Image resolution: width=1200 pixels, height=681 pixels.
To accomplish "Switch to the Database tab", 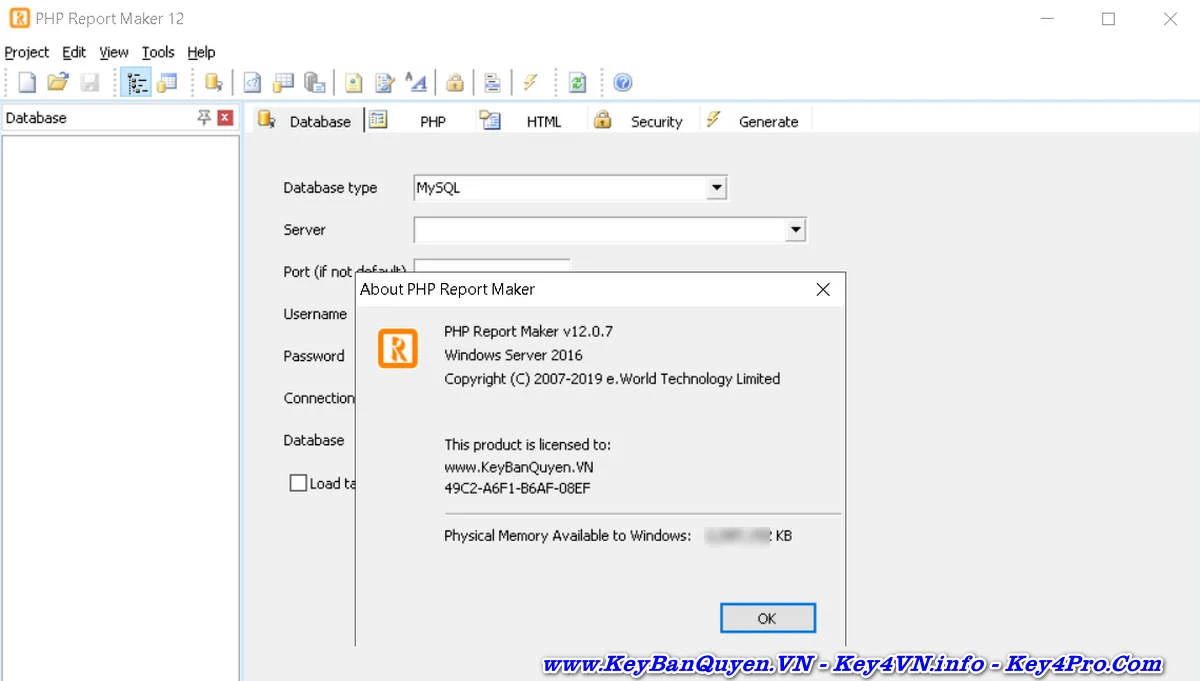I will (305, 121).
